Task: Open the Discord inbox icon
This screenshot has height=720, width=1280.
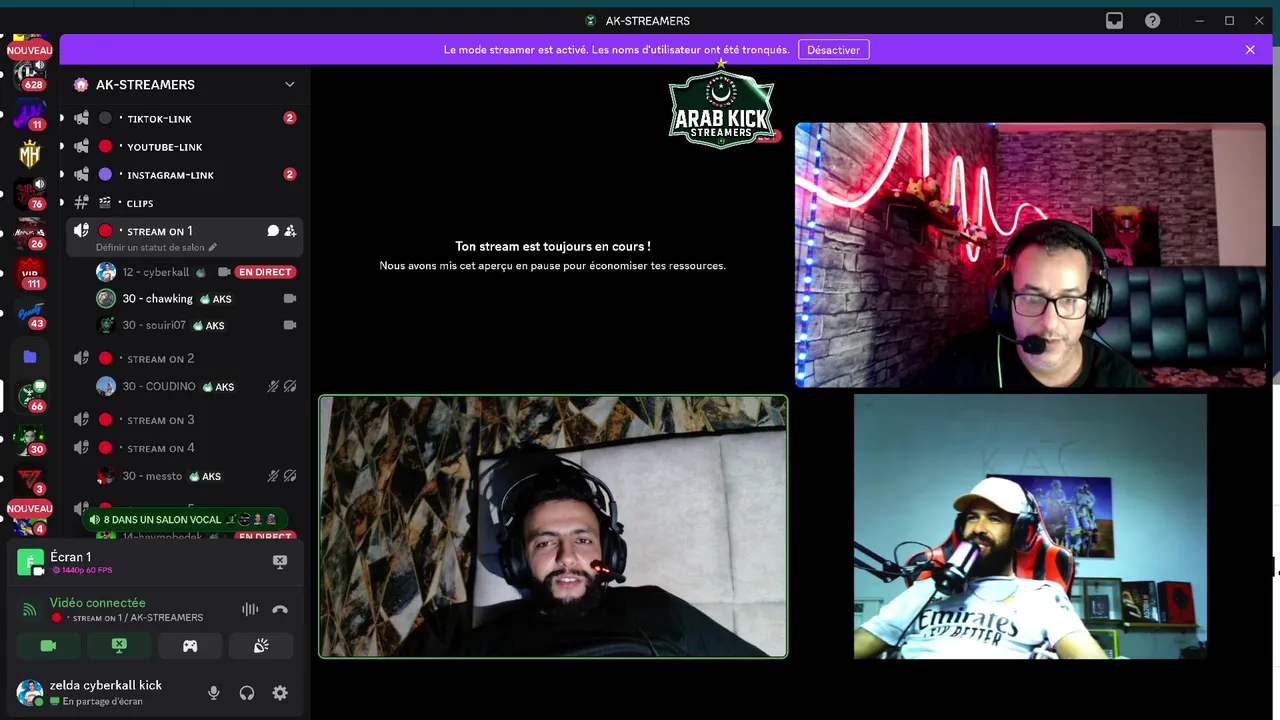Action: pos(1114,21)
